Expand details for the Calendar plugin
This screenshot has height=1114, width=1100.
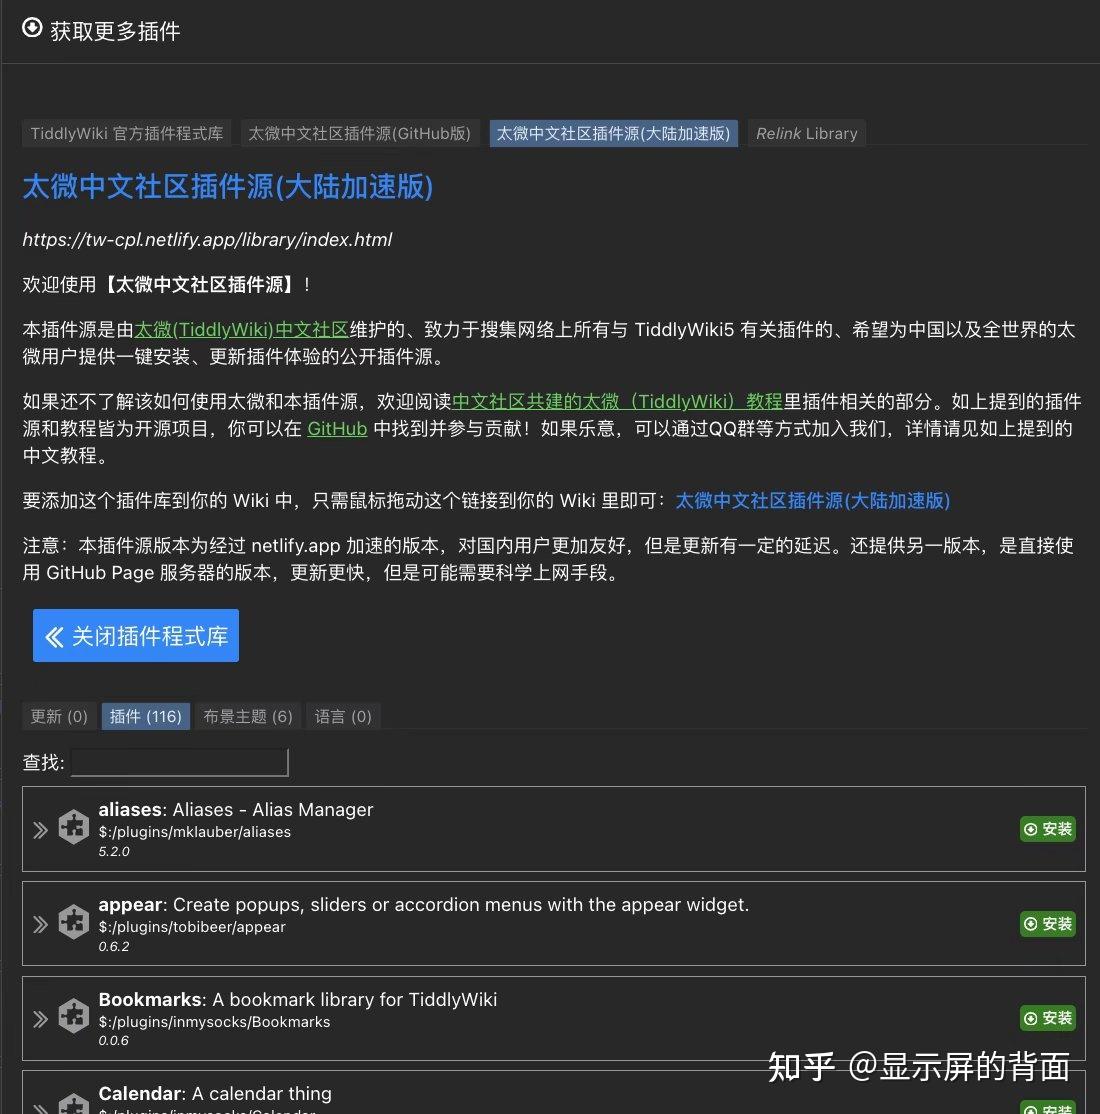[x=40, y=1108]
